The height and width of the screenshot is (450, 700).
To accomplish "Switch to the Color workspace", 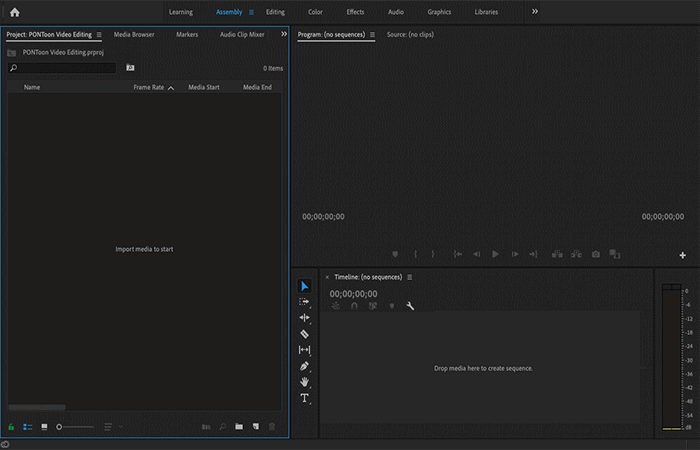I will coord(315,12).
